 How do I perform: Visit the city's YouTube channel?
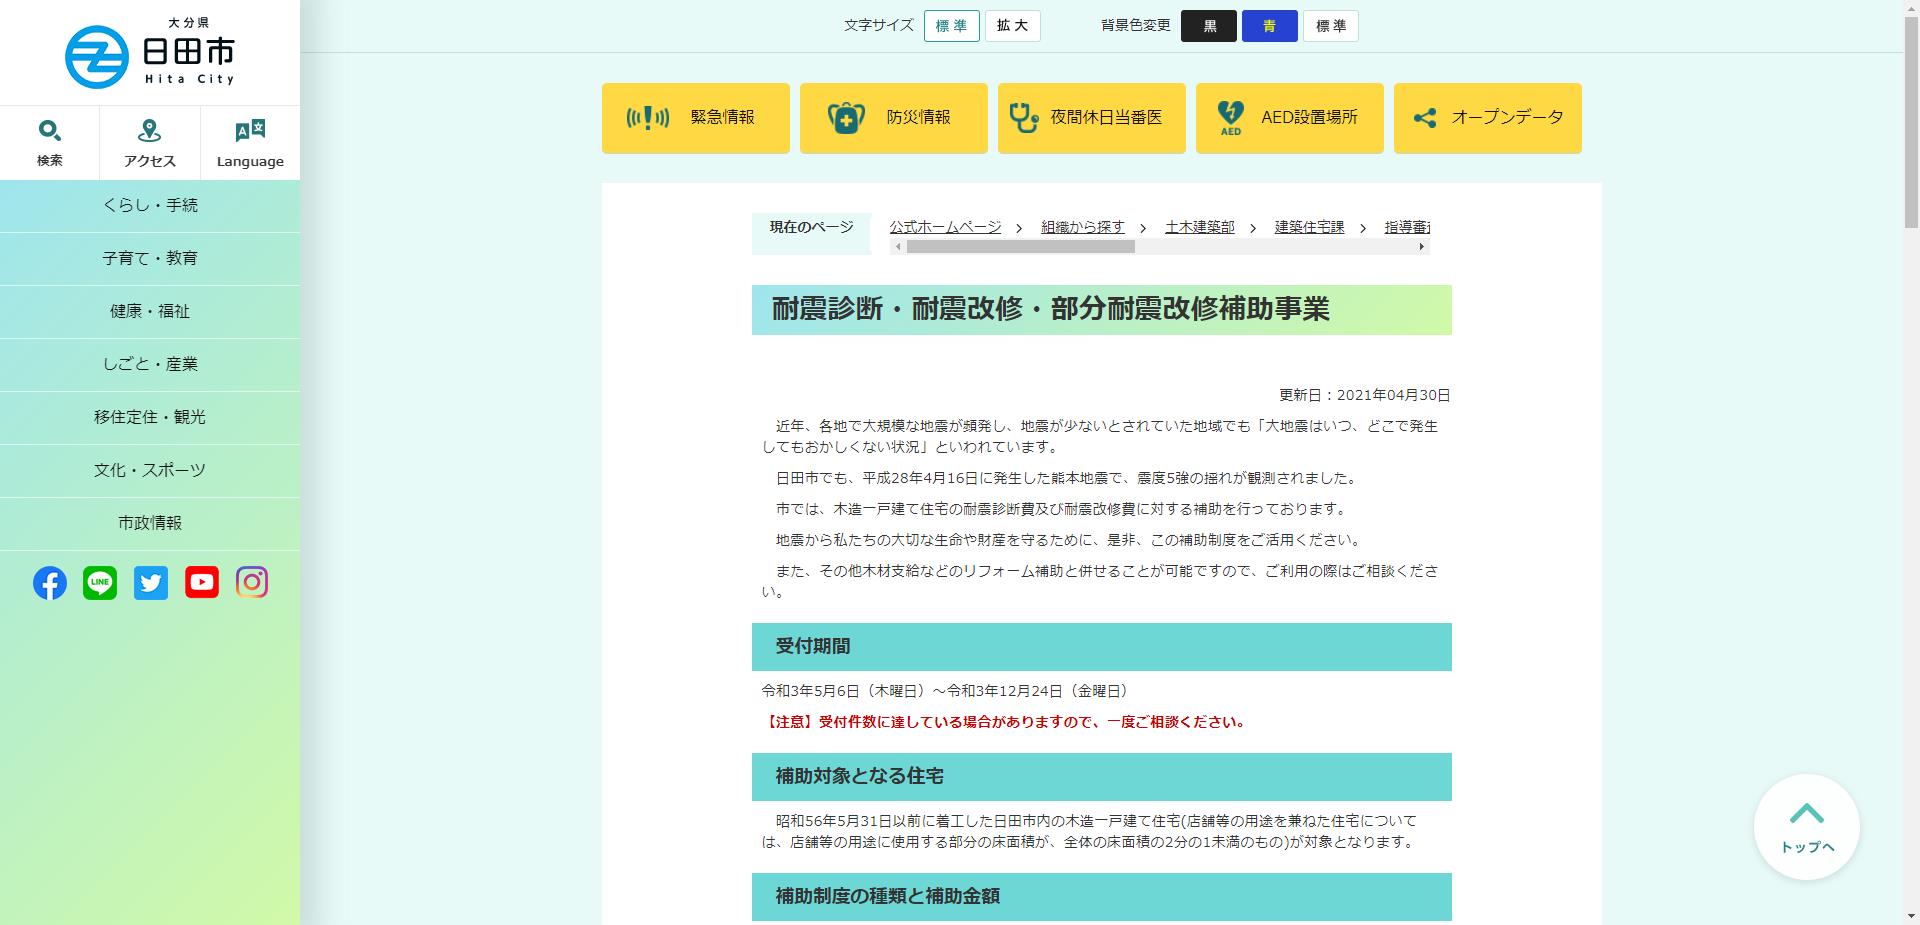click(x=201, y=583)
